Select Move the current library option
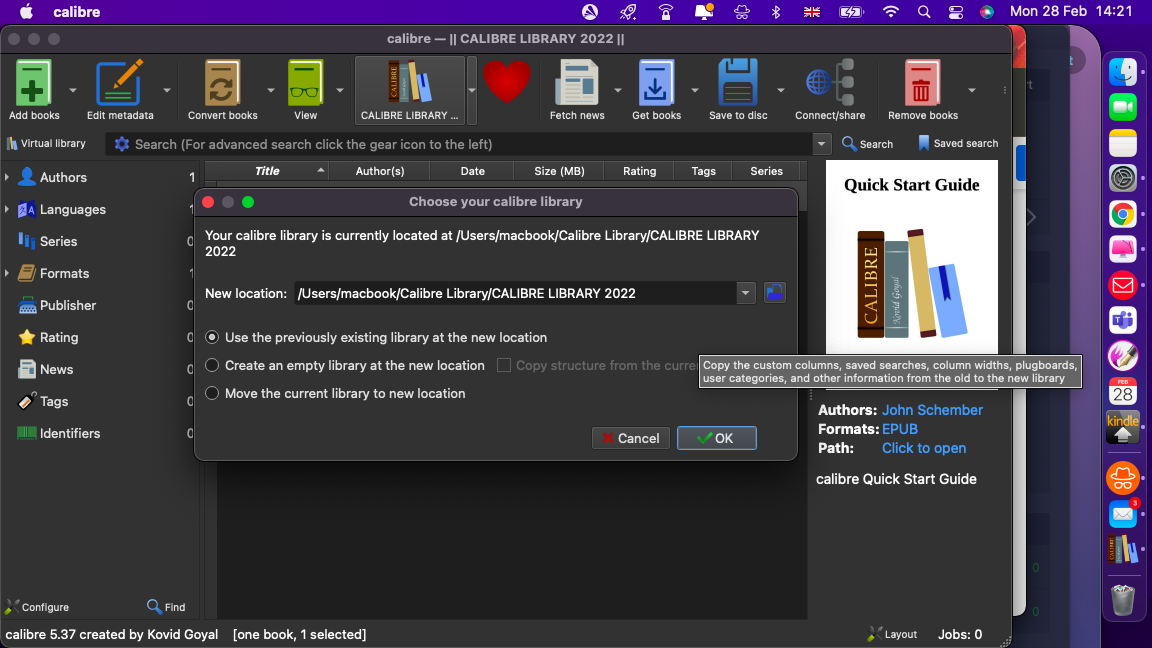The image size is (1152, 648). coord(336,393)
